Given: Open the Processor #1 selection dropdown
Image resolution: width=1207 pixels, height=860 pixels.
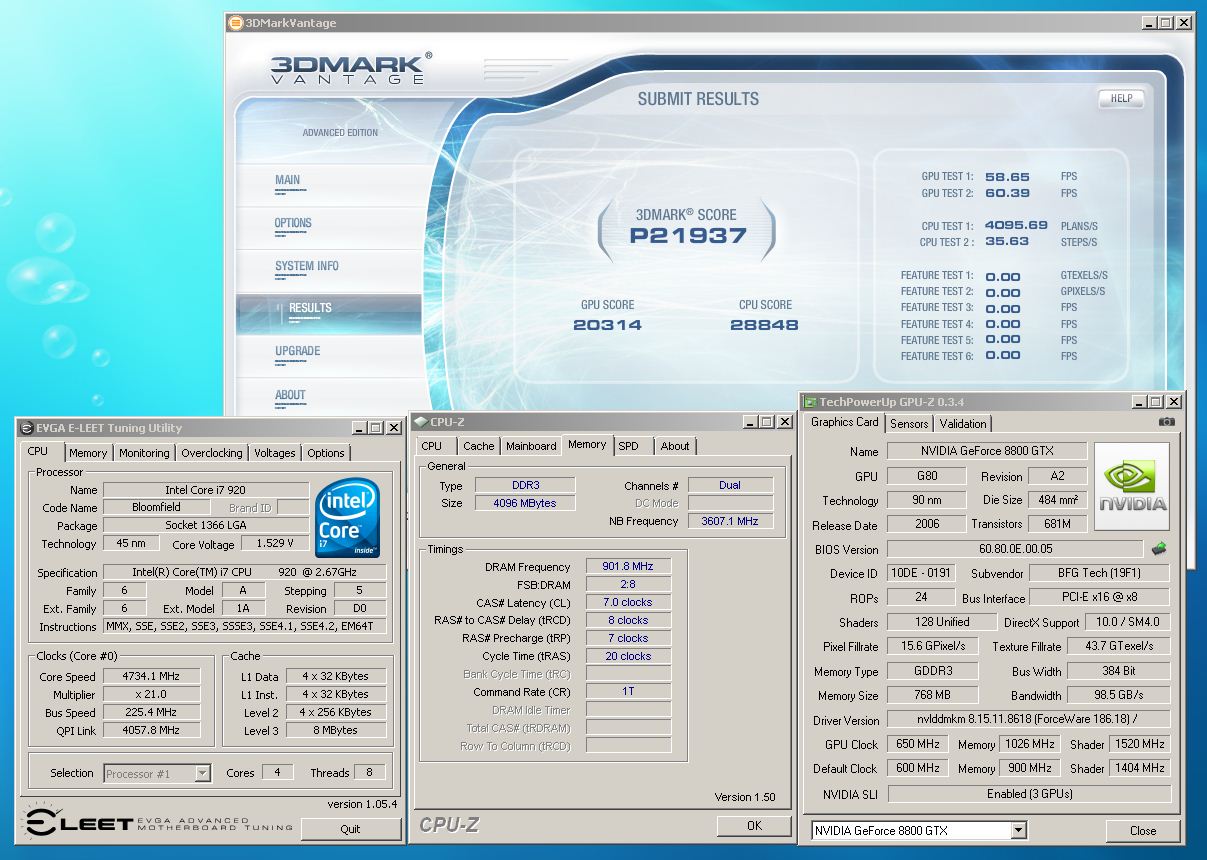Looking at the screenshot, I should click(x=203, y=773).
